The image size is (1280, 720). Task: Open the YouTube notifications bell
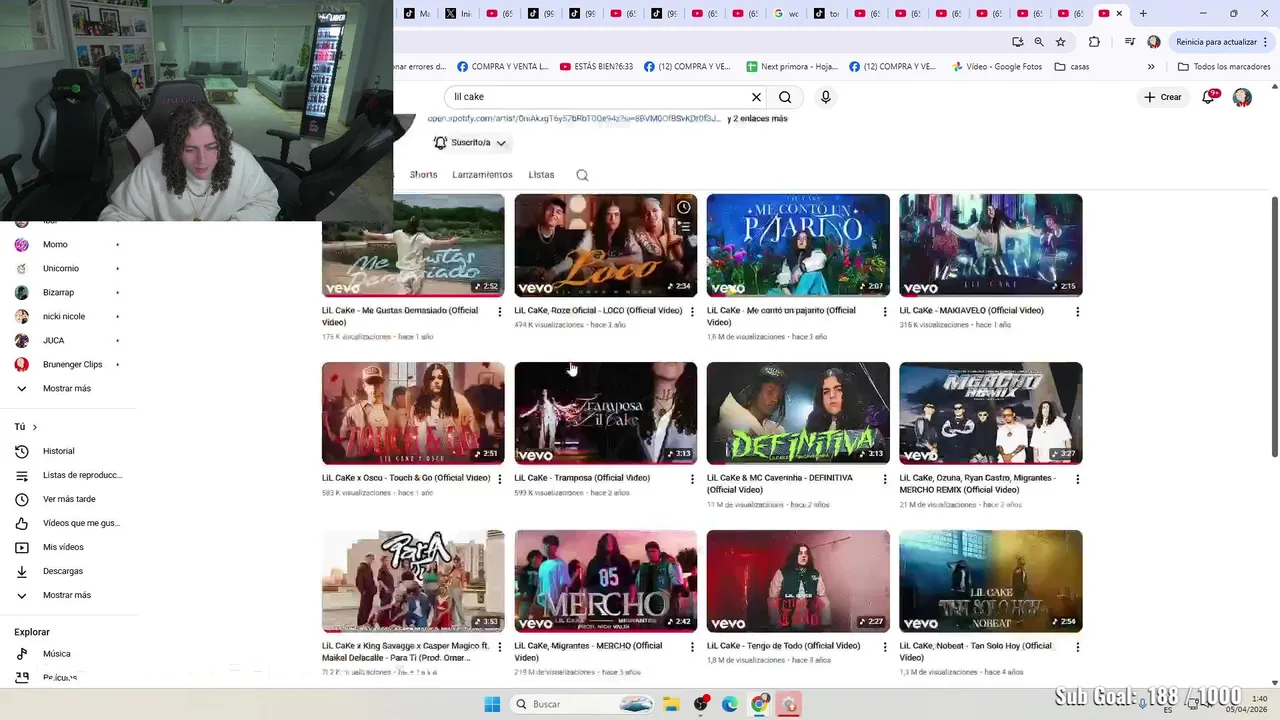click(x=1208, y=97)
